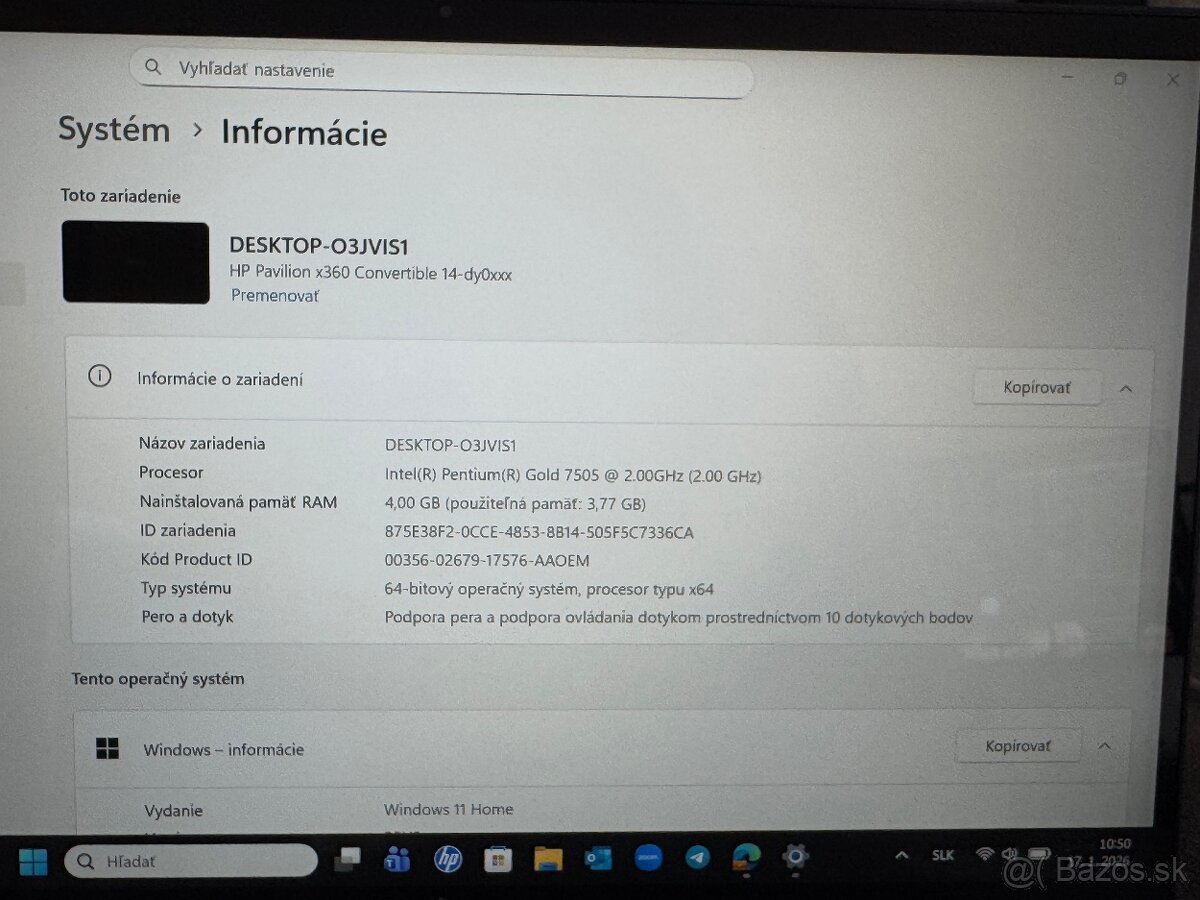The image size is (1200, 900).
Task: Go back to the Systém settings page
Action: point(114,129)
